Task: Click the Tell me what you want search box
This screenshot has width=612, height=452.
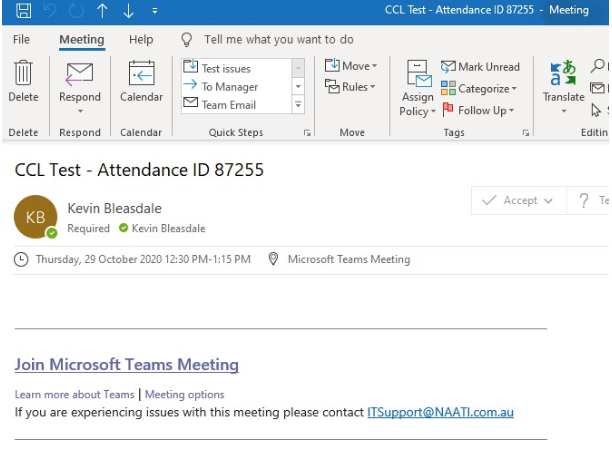Action: point(278,40)
